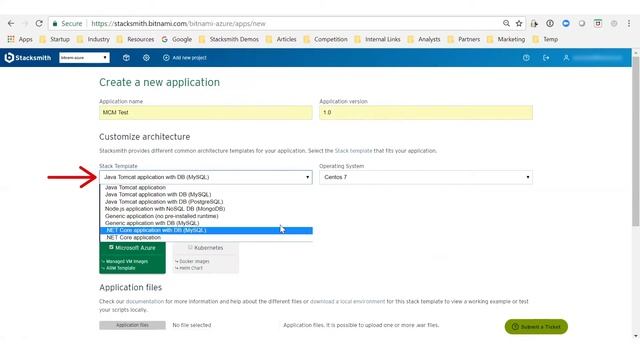The height and width of the screenshot is (360, 640).
Task: Bookmark this page with the star icon
Action: (519, 24)
